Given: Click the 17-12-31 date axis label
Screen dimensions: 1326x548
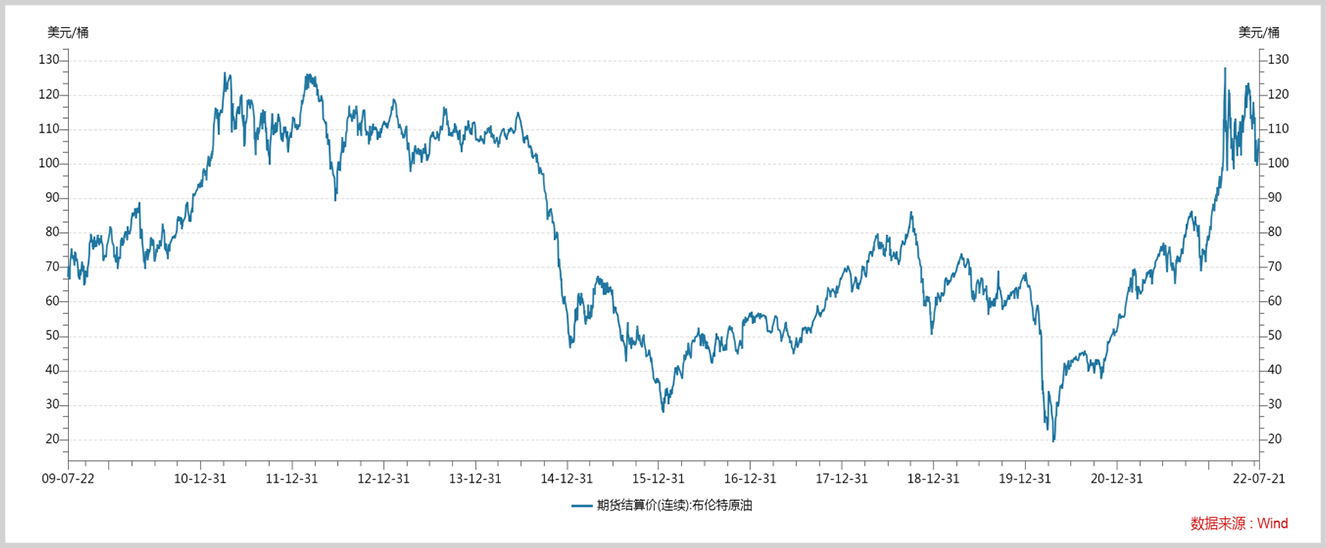Looking at the screenshot, I should 841,478.
